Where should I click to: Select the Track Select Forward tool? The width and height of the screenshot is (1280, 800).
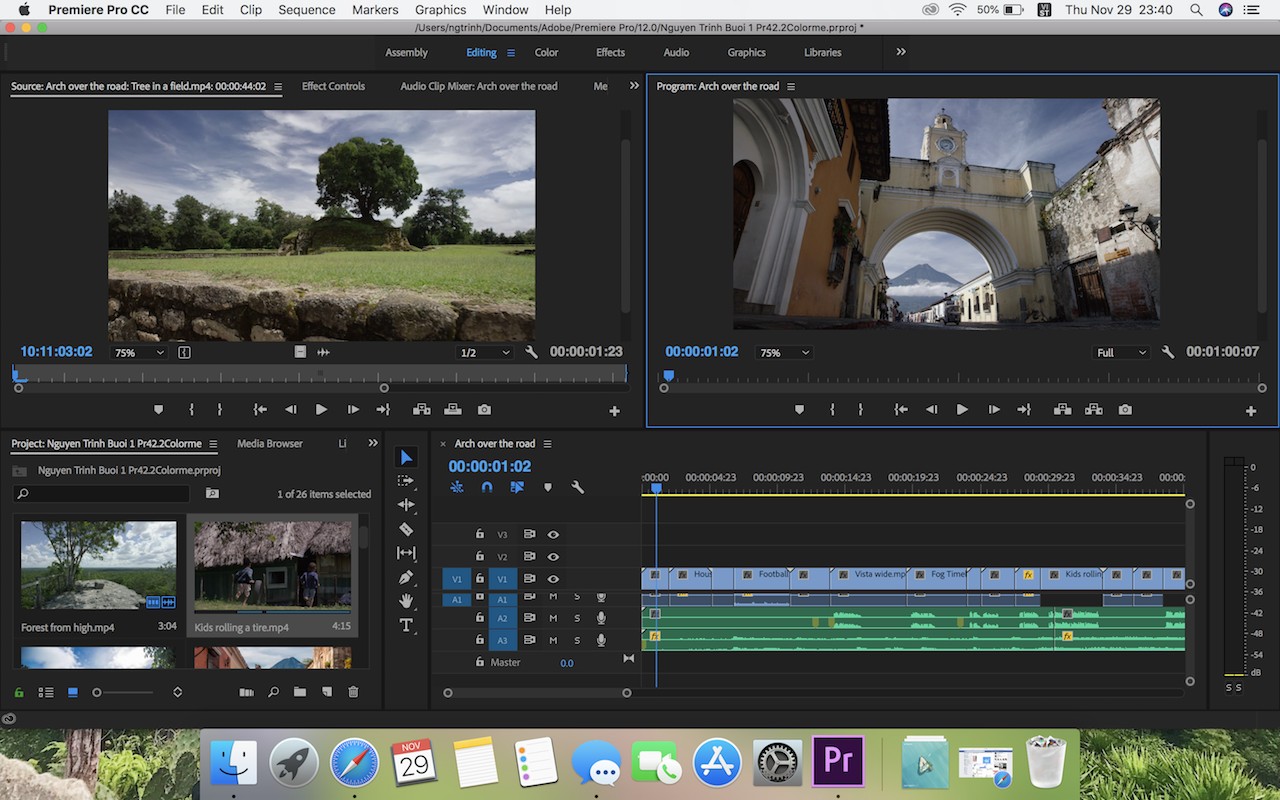405,481
